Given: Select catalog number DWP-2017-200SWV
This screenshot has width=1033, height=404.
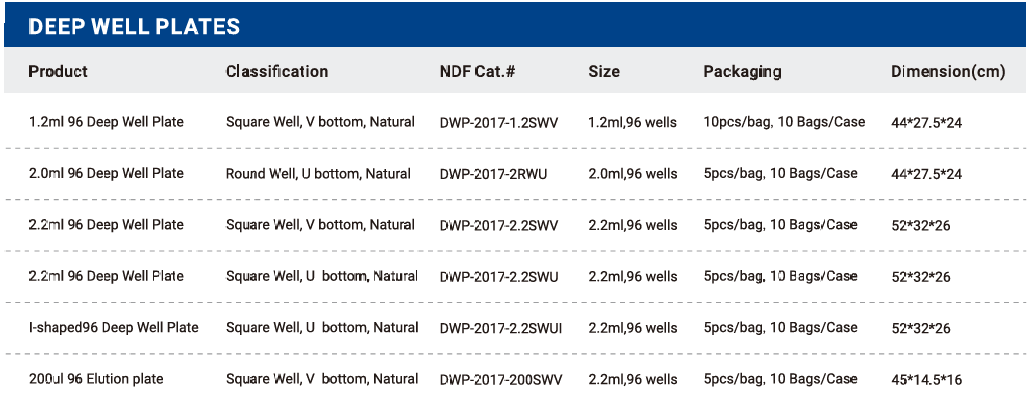Looking at the screenshot, I should click(501, 380).
